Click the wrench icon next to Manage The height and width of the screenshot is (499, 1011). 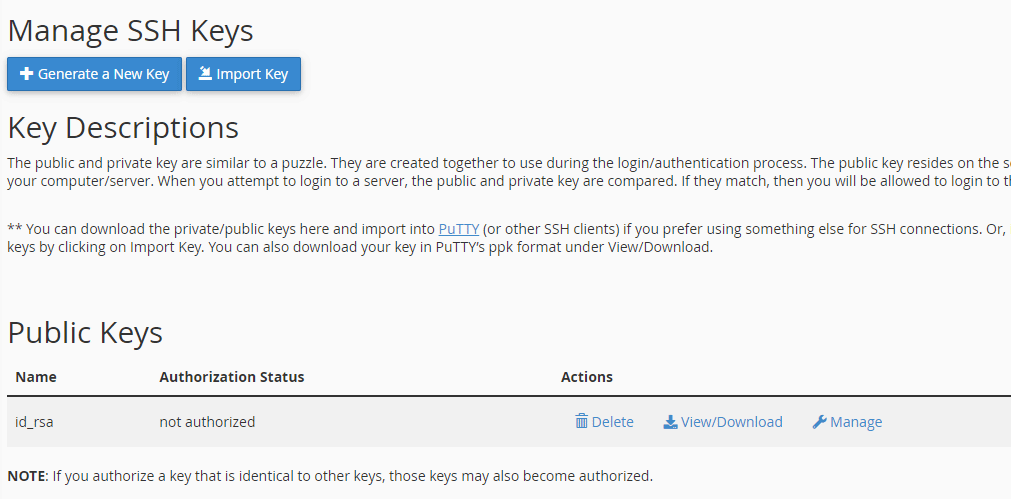pos(819,422)
